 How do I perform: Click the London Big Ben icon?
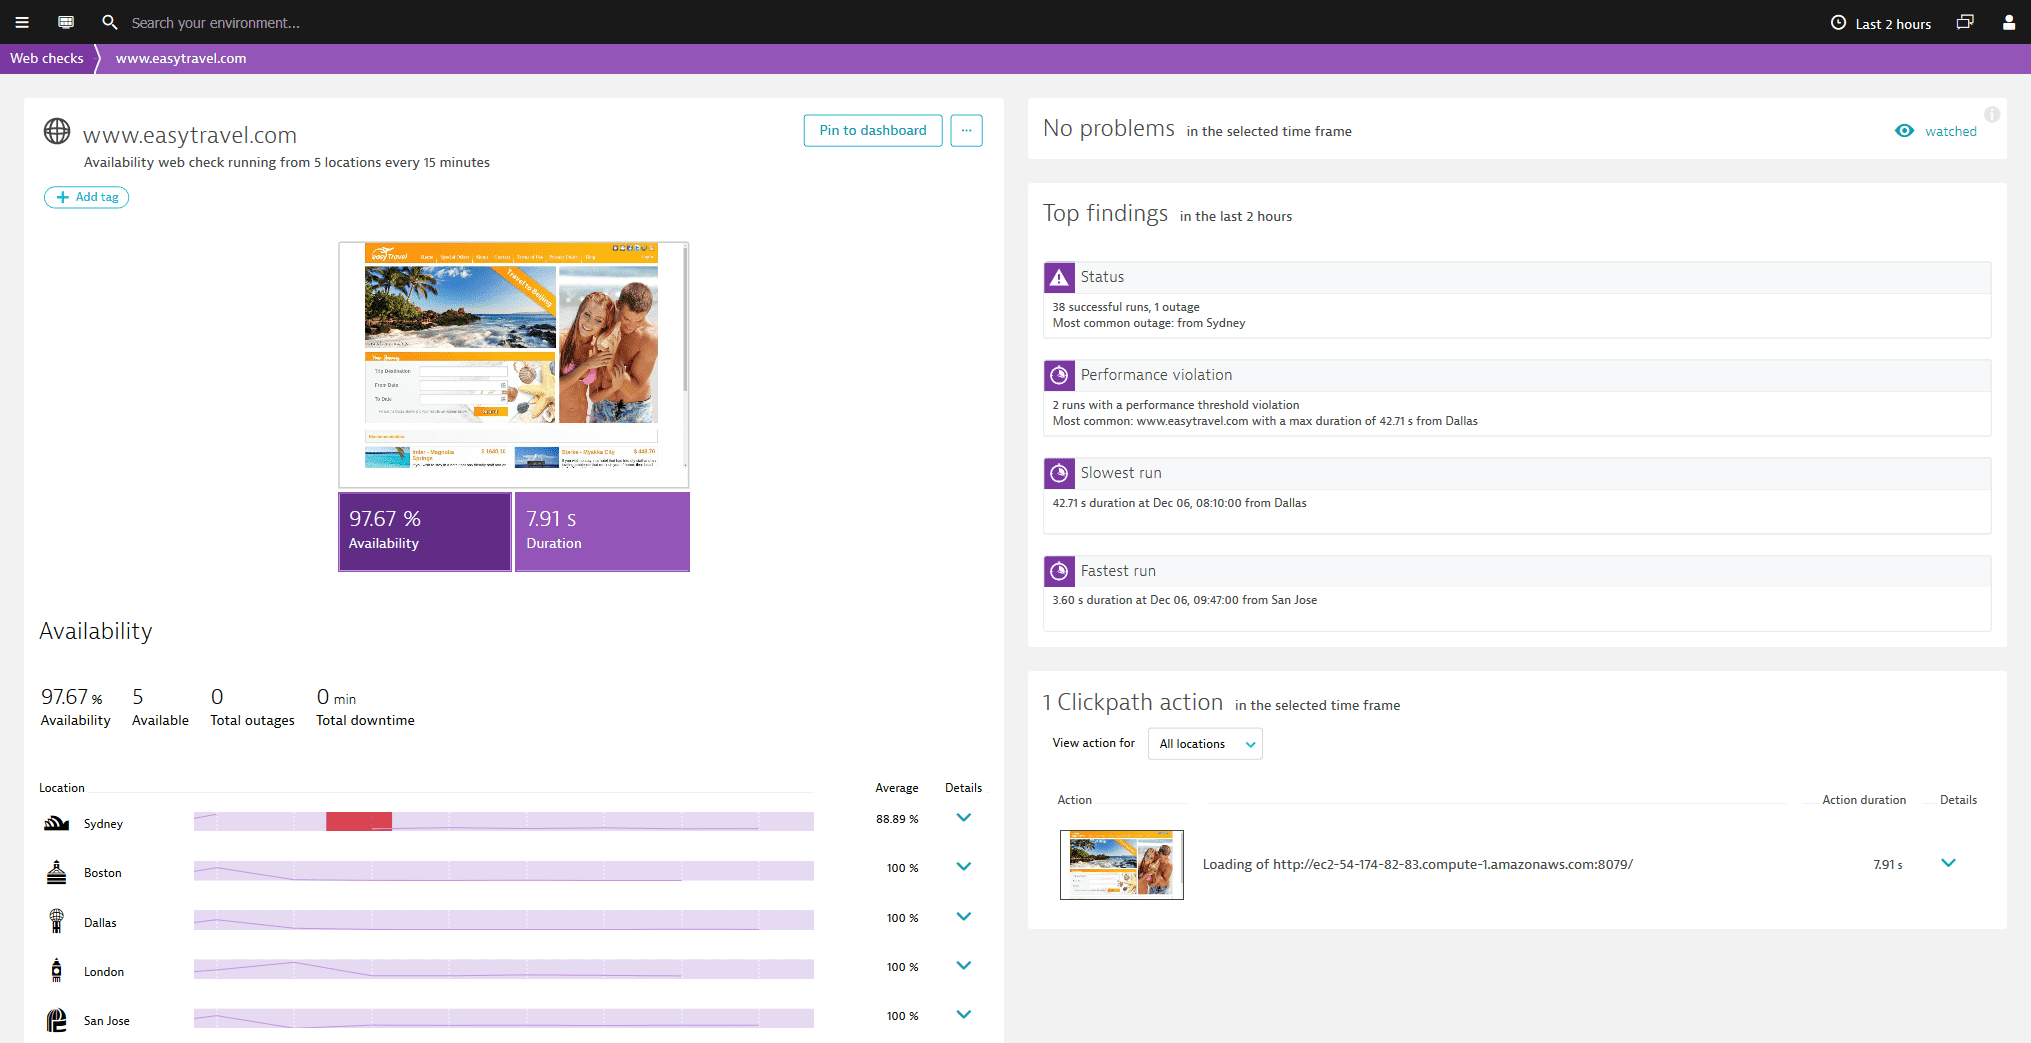click(x=57, y=970)
